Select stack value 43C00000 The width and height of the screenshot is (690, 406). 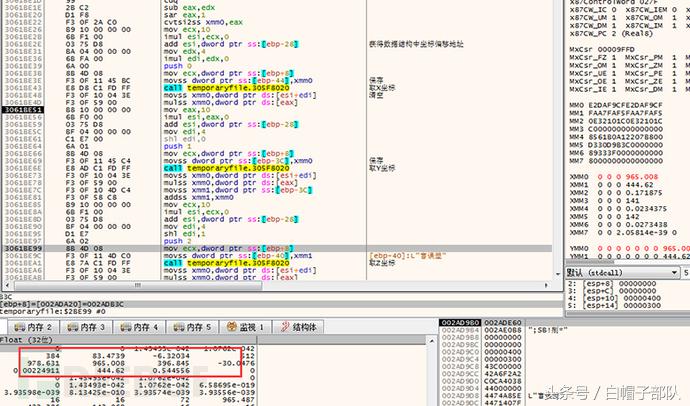coord(503,366)
